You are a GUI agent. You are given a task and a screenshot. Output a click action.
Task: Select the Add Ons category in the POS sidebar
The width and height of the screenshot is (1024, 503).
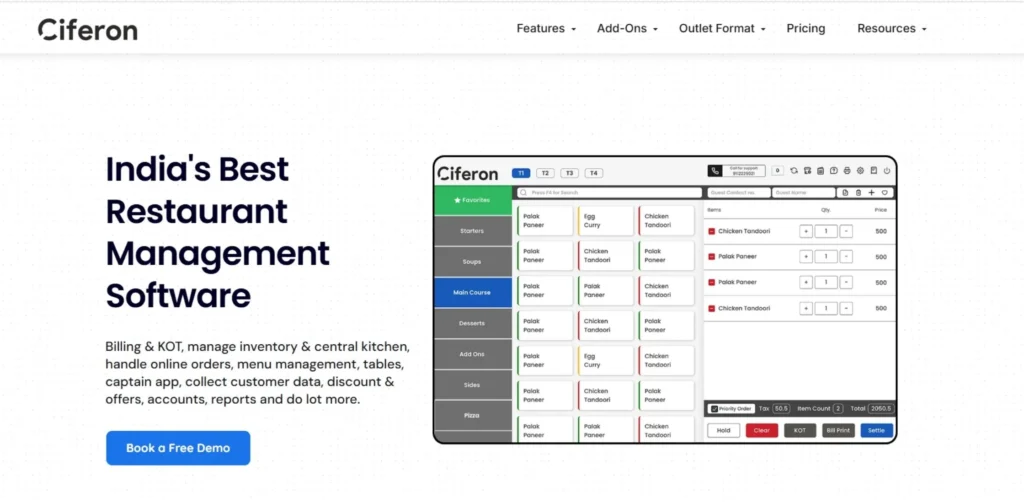473,354
